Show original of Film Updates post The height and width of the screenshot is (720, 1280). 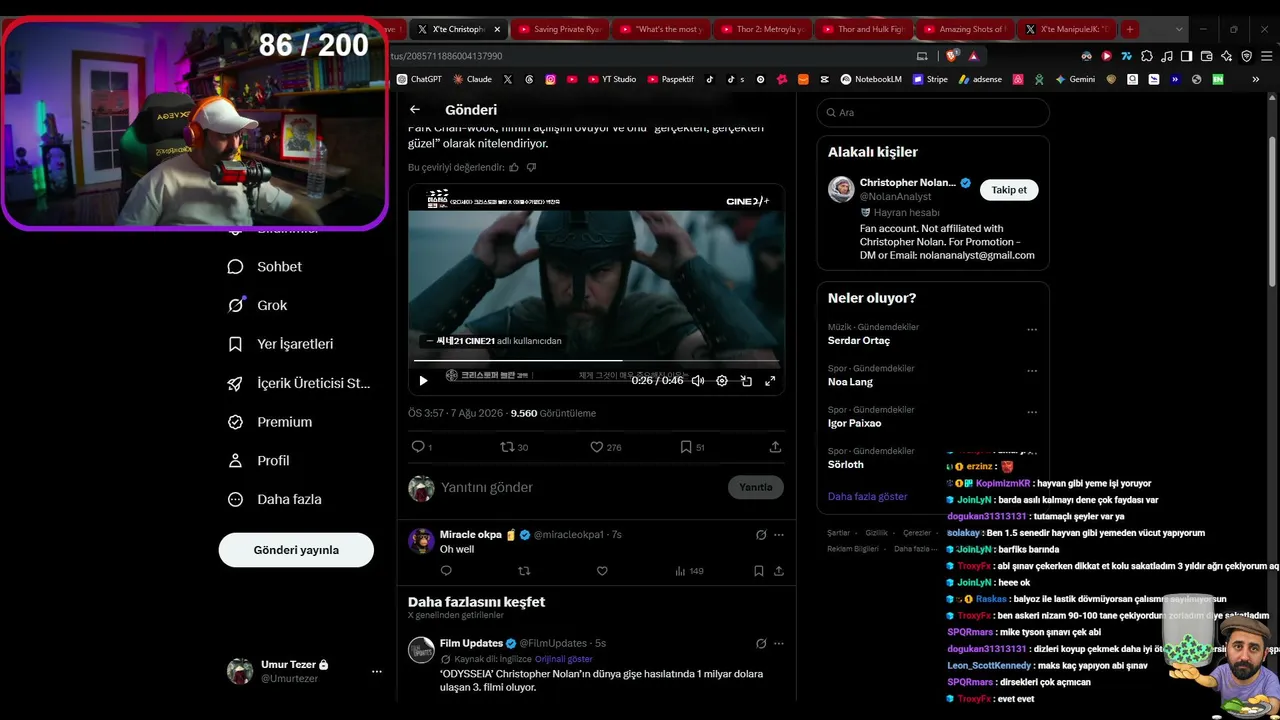[x=564, y=659]
